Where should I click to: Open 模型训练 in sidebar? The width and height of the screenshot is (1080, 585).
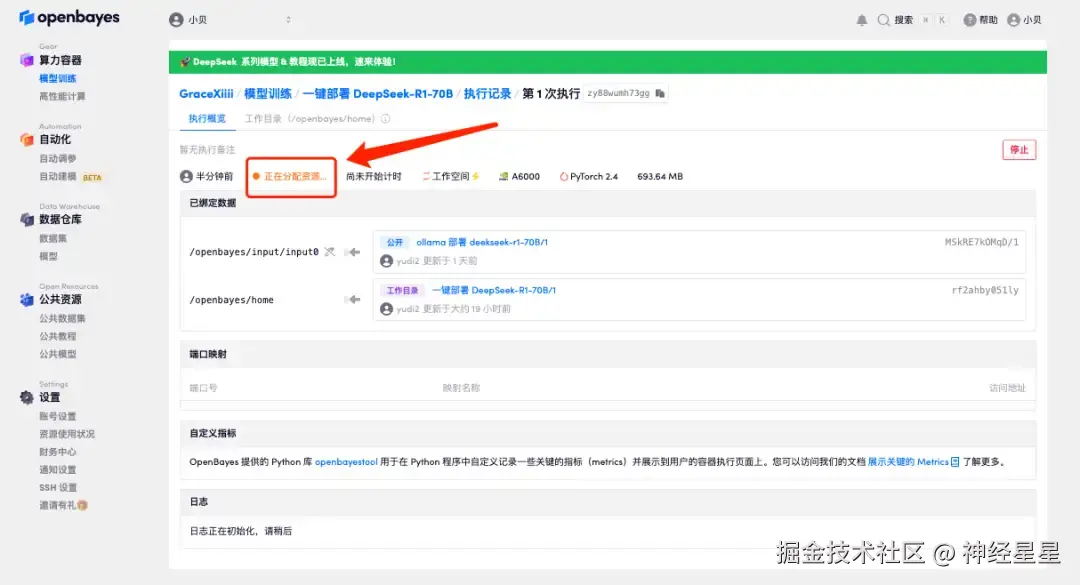click(58, 79)
